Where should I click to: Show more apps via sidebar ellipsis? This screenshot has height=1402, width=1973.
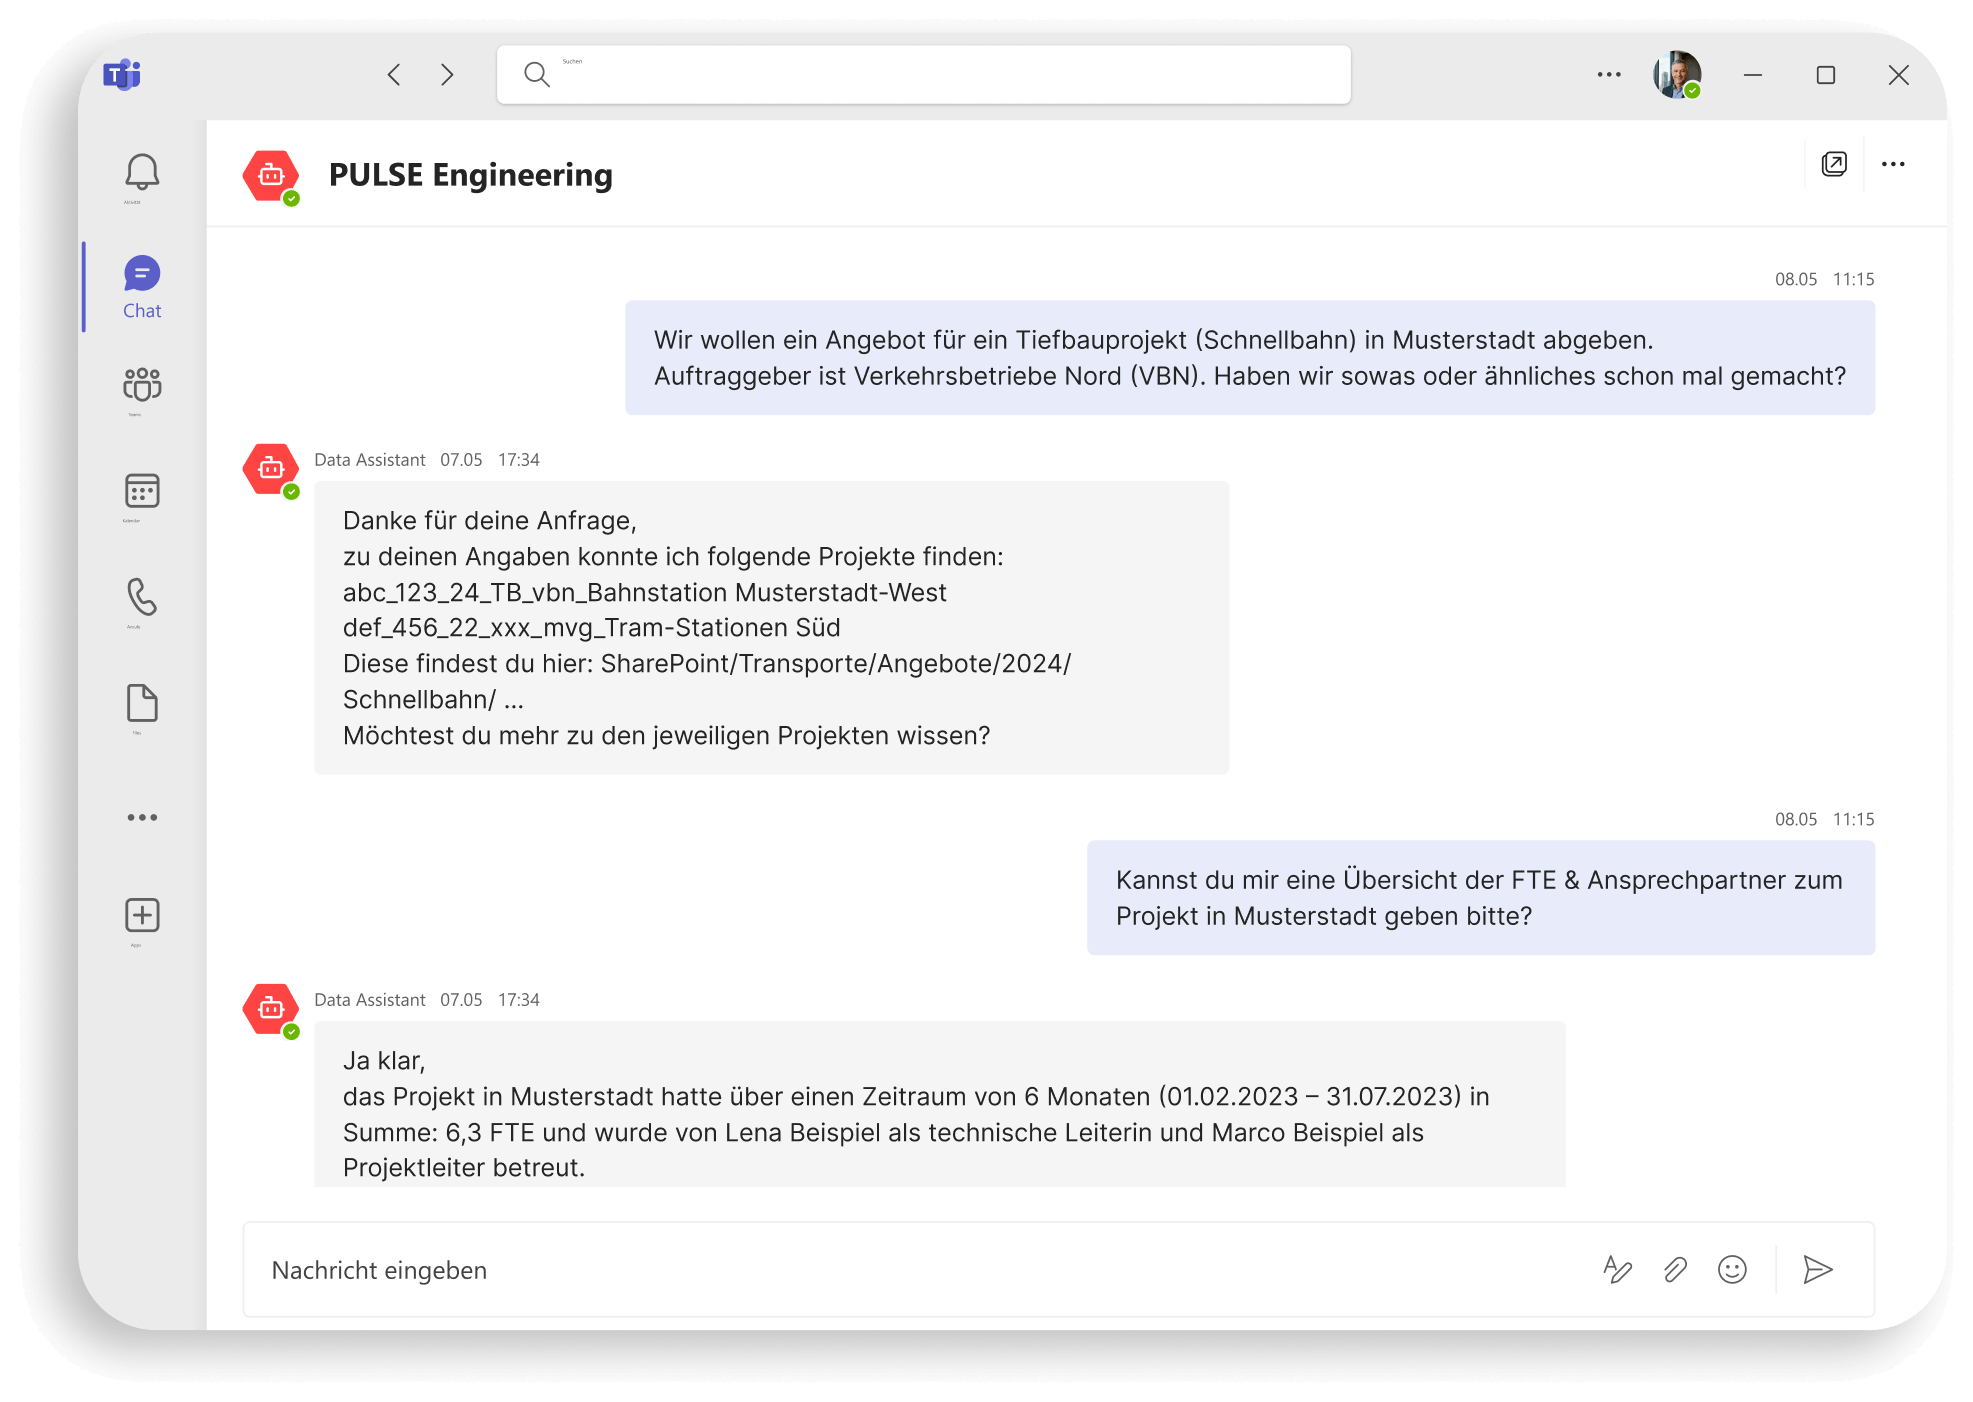point(142,817)
